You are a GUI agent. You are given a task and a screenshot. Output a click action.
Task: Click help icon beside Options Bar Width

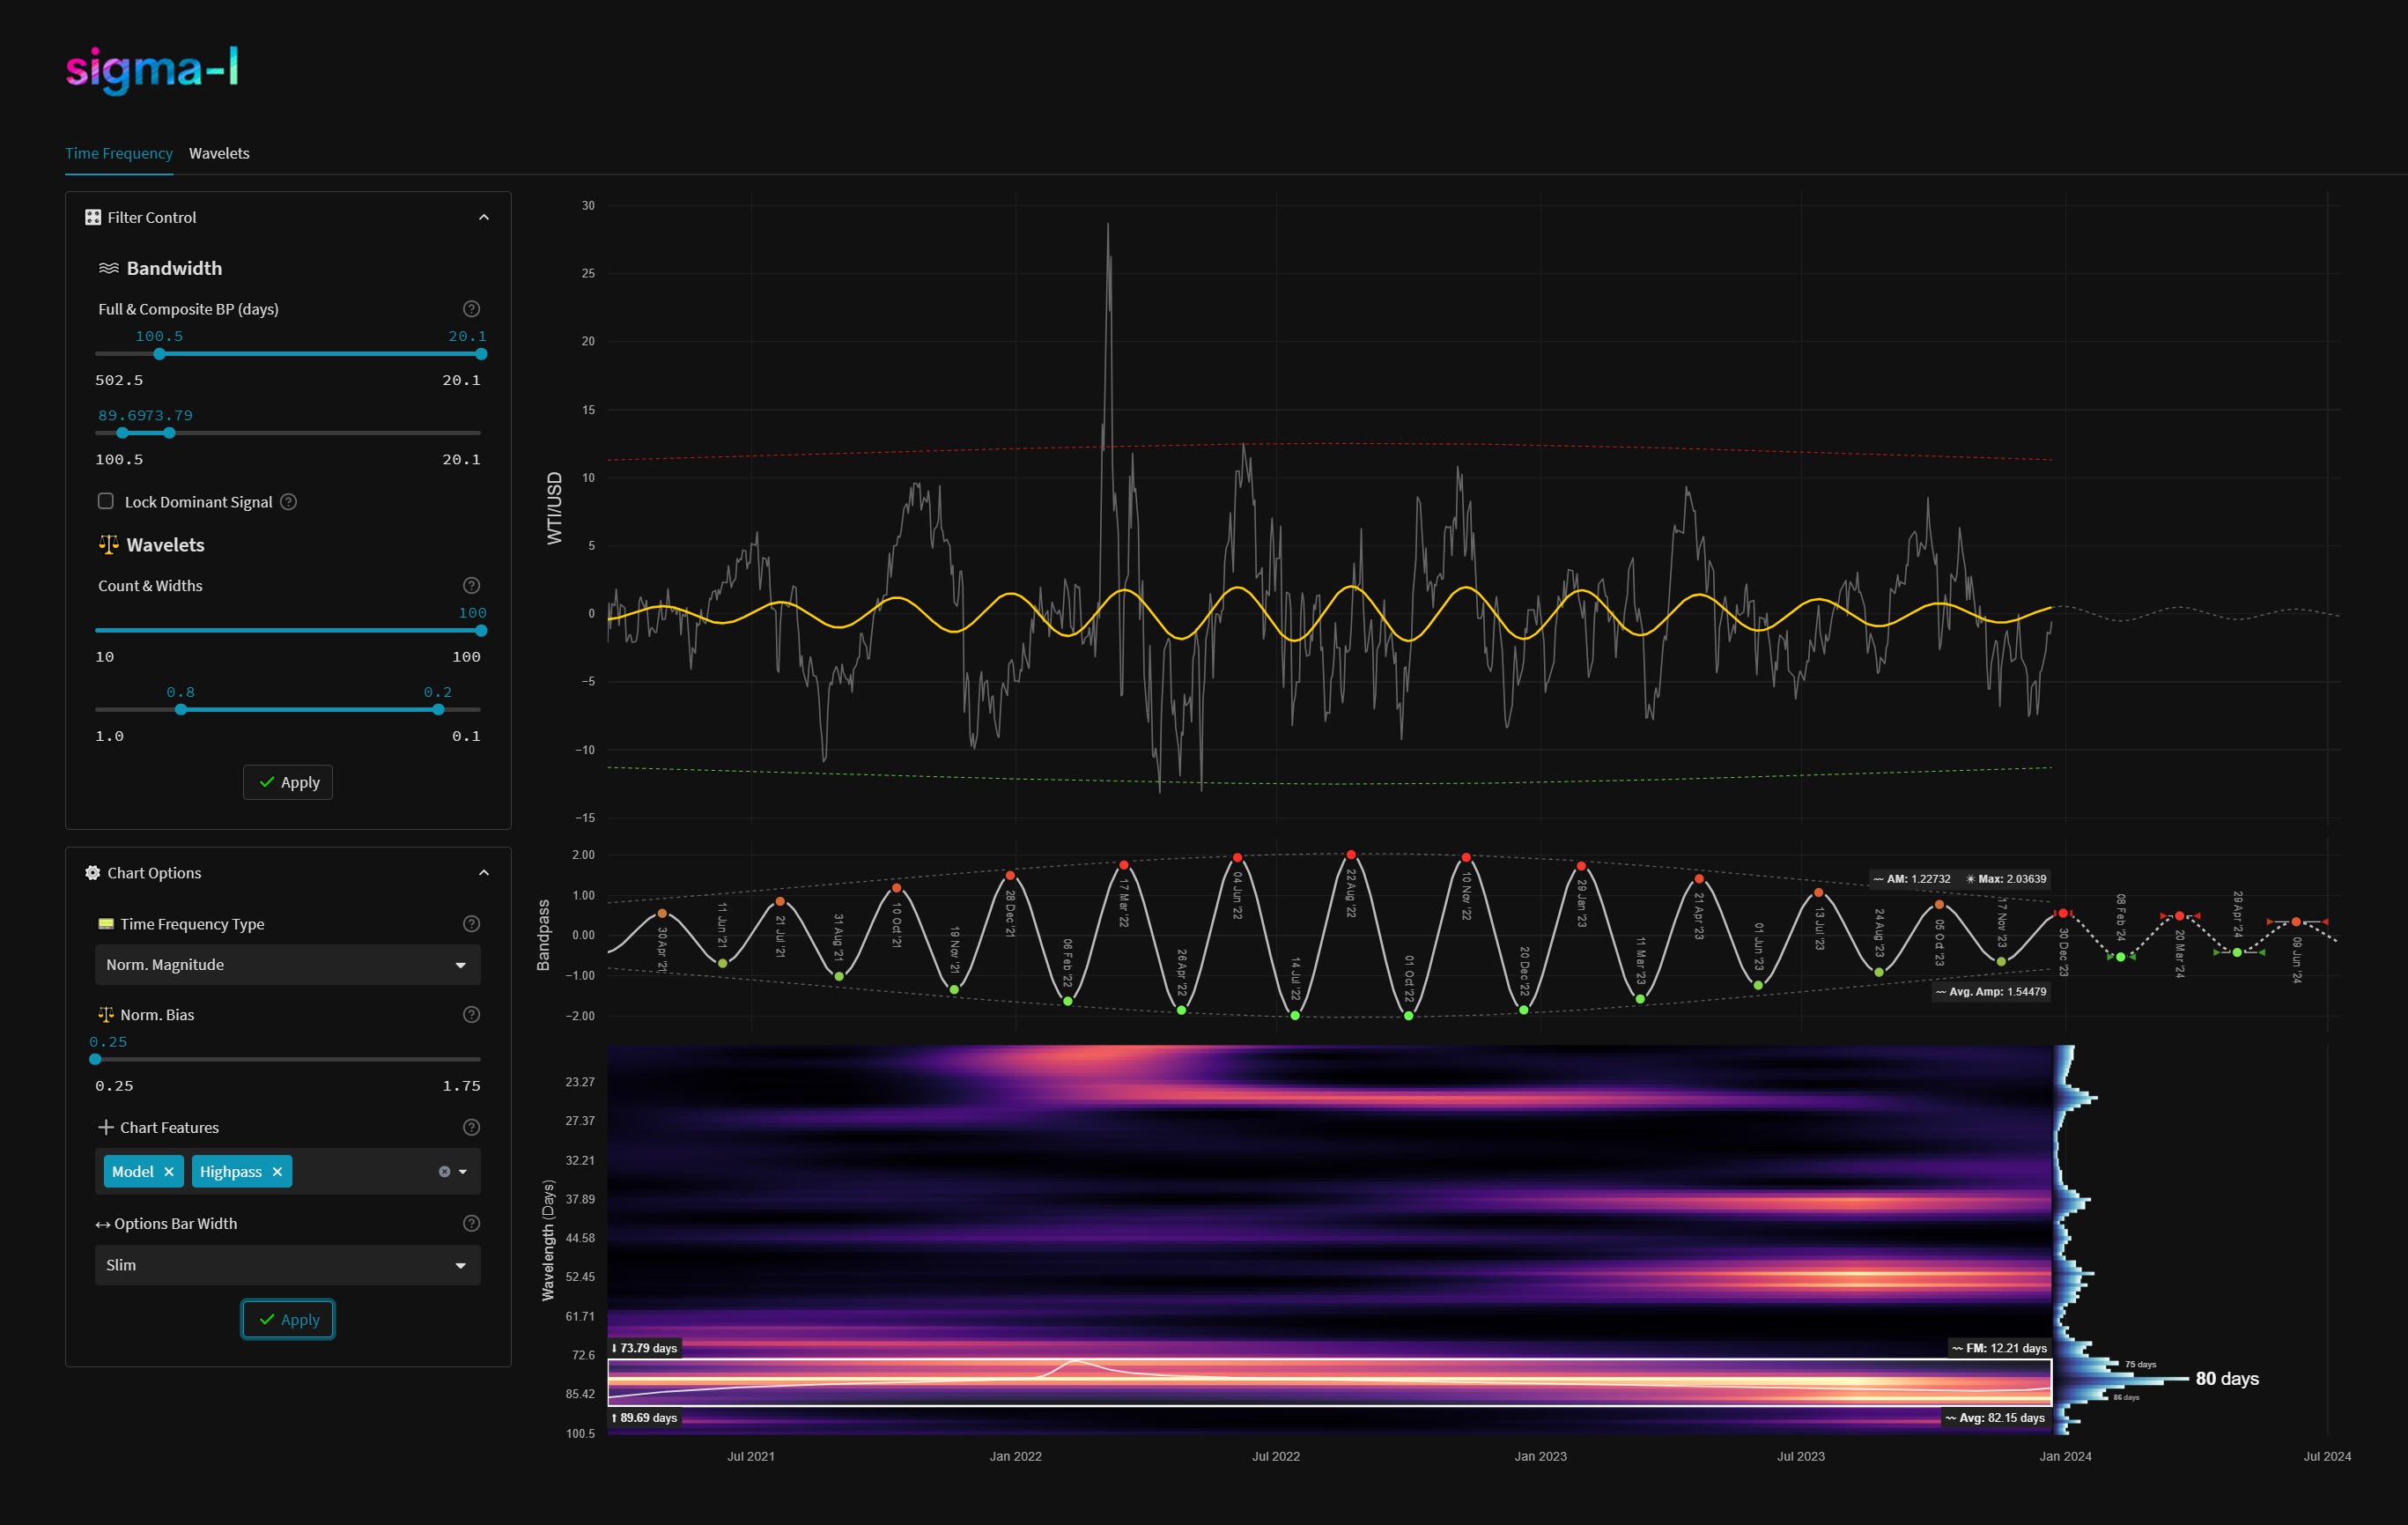pos(471,1224)
